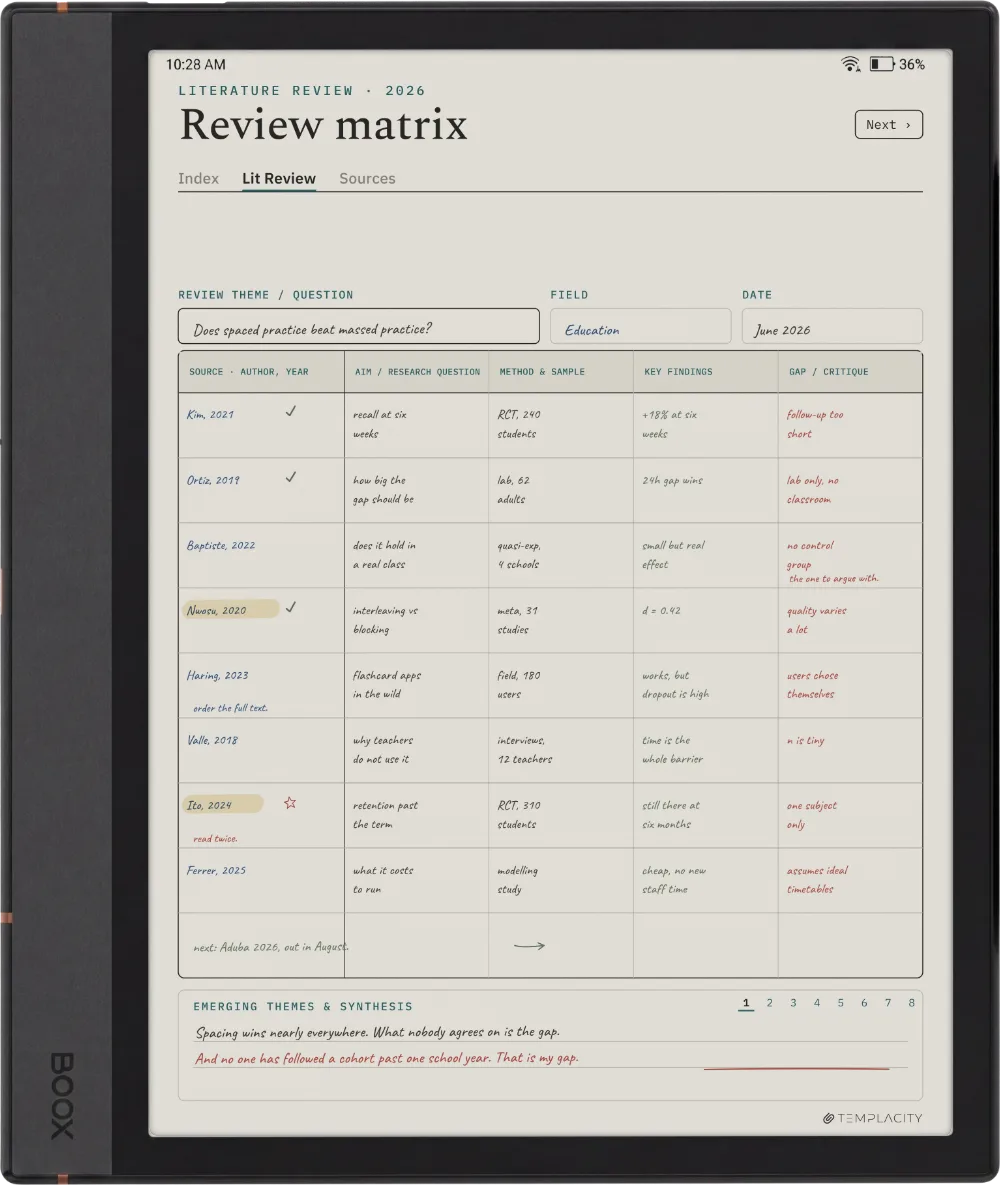Jump to page 8
This screenshot has width=1000, height=1186.
(911, 1003)
